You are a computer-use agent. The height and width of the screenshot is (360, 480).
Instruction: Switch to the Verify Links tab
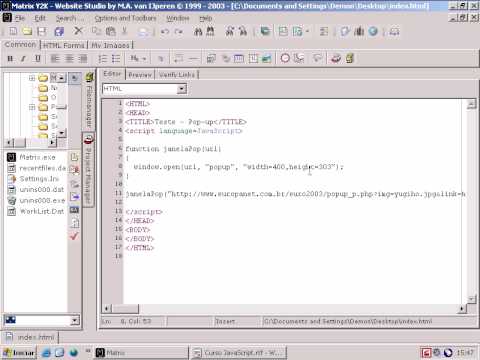177,75
